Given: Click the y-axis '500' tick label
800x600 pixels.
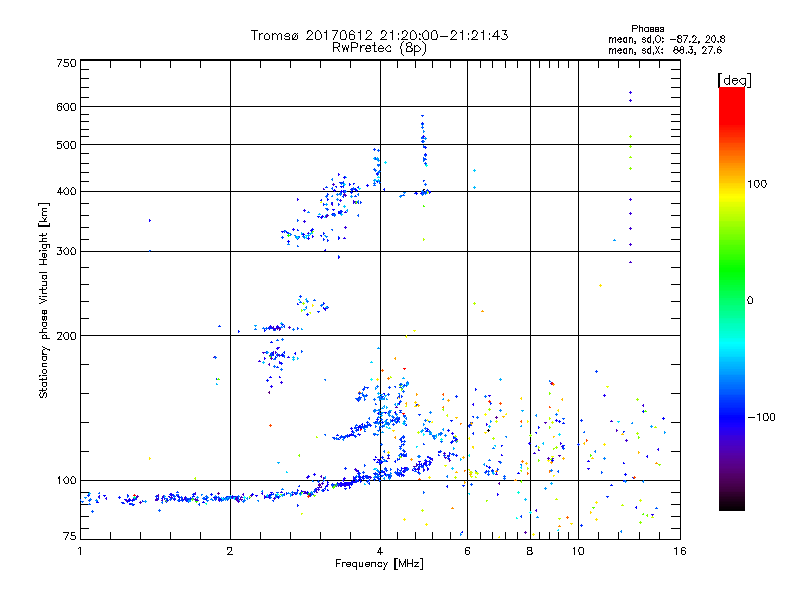Looking at the screenshot, I should pos(67,145).
